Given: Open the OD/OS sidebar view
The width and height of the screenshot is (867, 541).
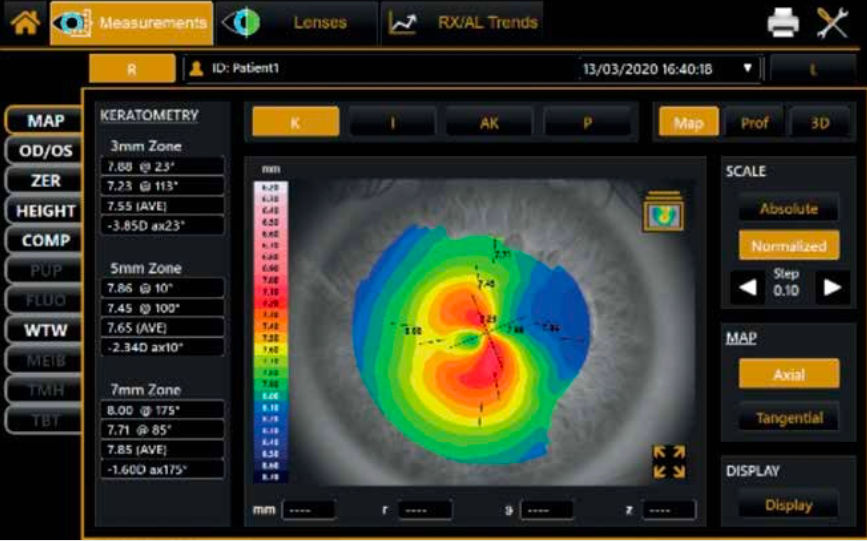Looking at the screenshot, I should [44, 150].
